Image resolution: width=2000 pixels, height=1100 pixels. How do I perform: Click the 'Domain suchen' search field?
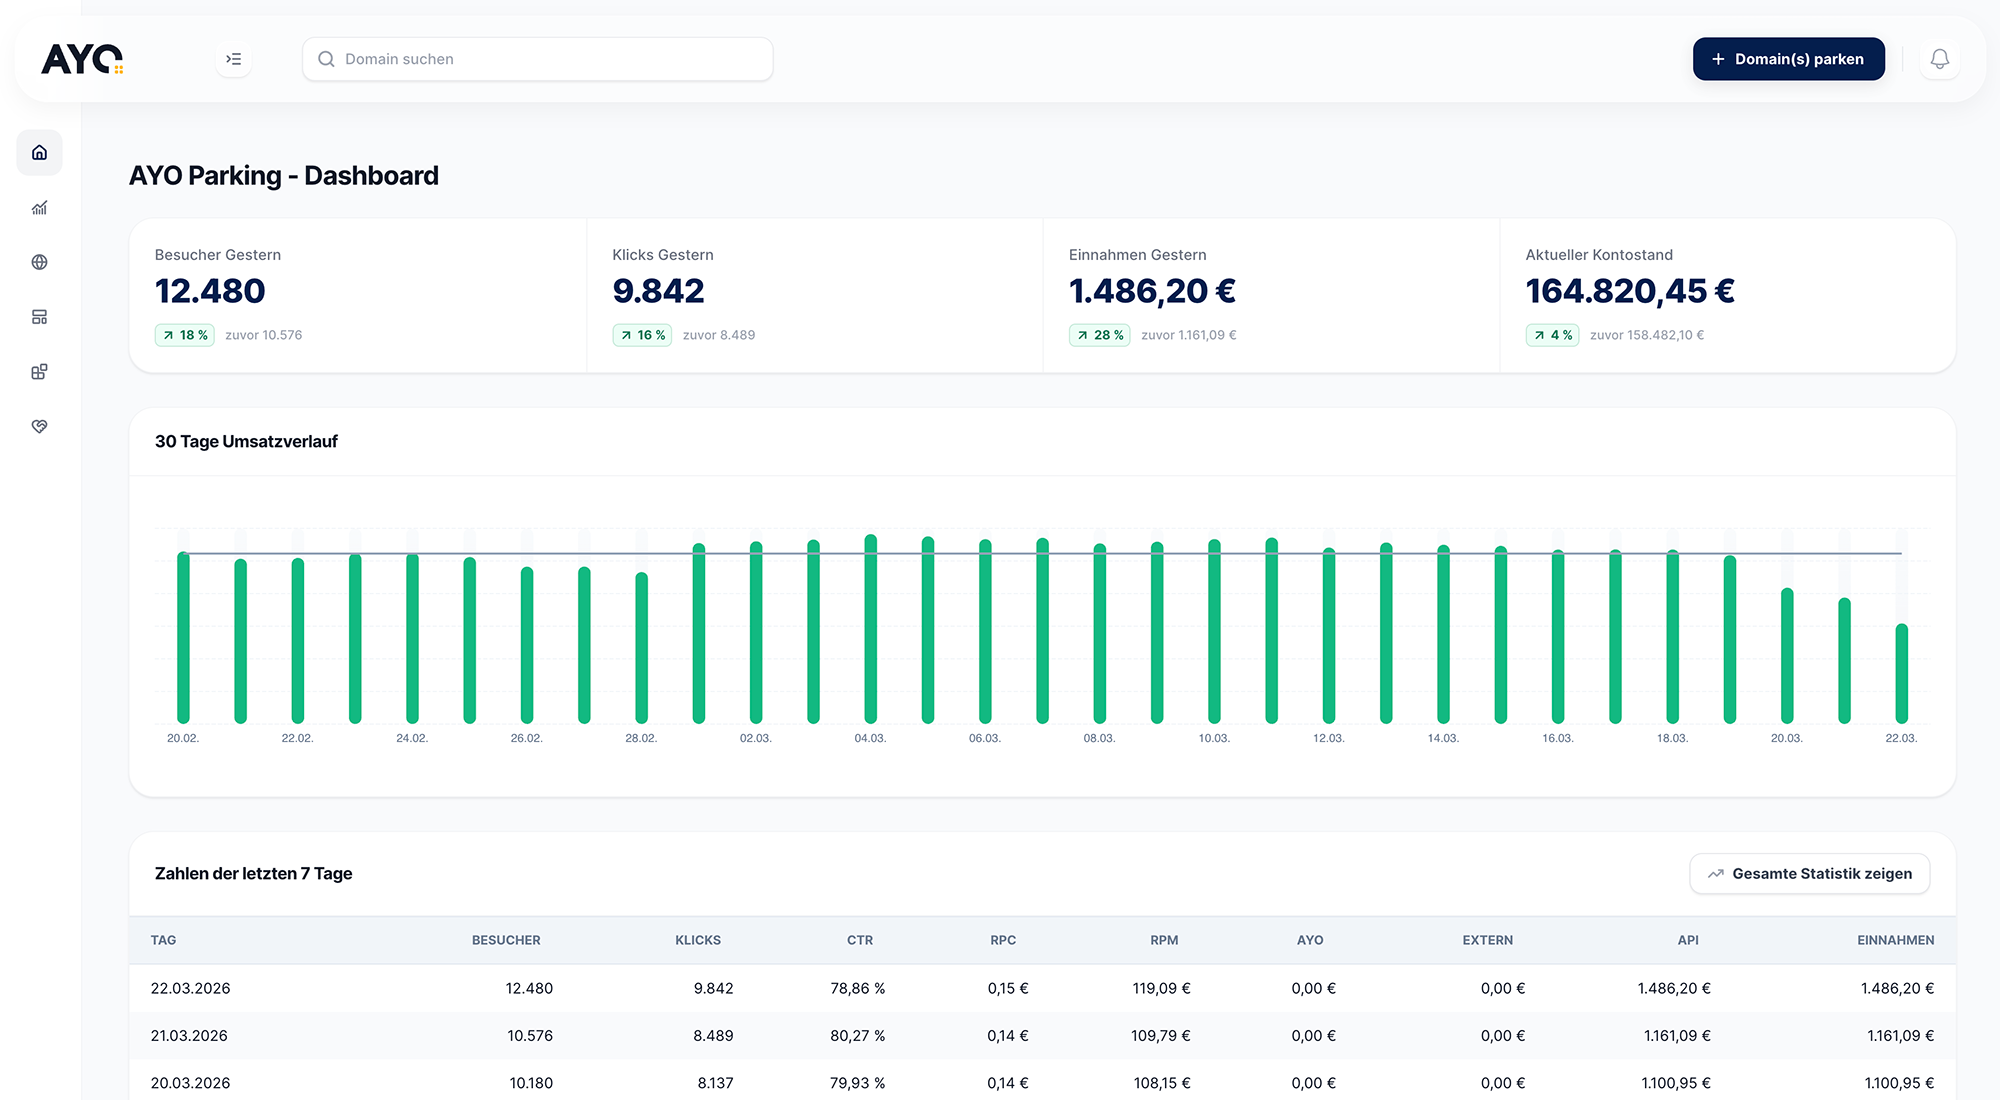tap(537, 59)
